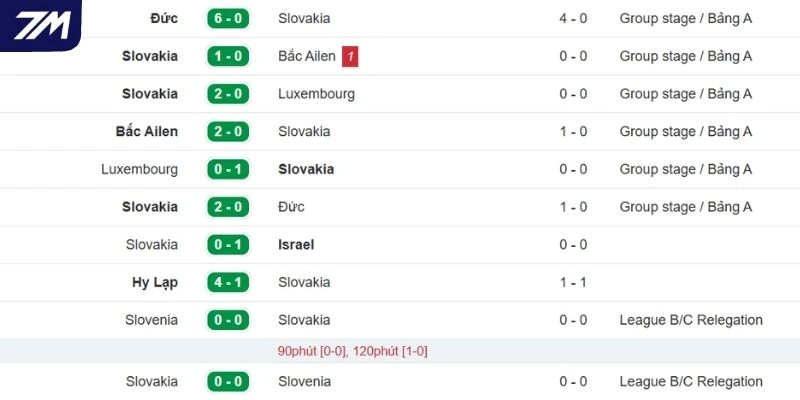Open the Luxembourg 0 - 1 Slovakia score

coord(228,169)
